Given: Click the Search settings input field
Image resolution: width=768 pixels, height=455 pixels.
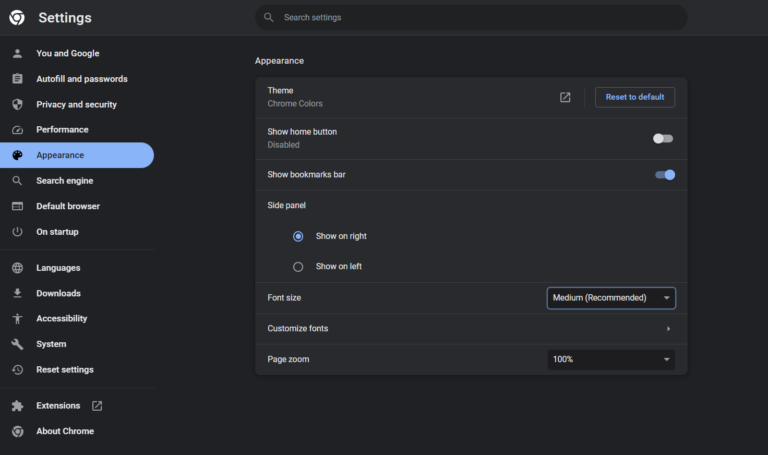Looking at the screenshot, I should [470, 17].
